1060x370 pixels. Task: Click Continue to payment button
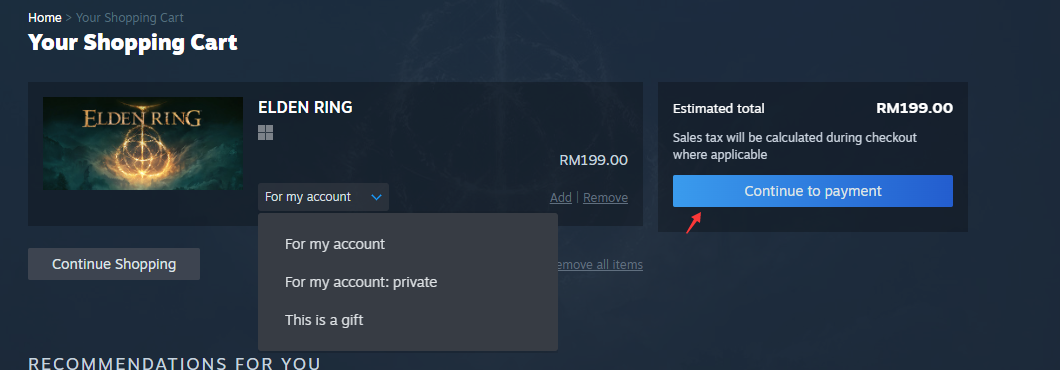tap(813, 191)
